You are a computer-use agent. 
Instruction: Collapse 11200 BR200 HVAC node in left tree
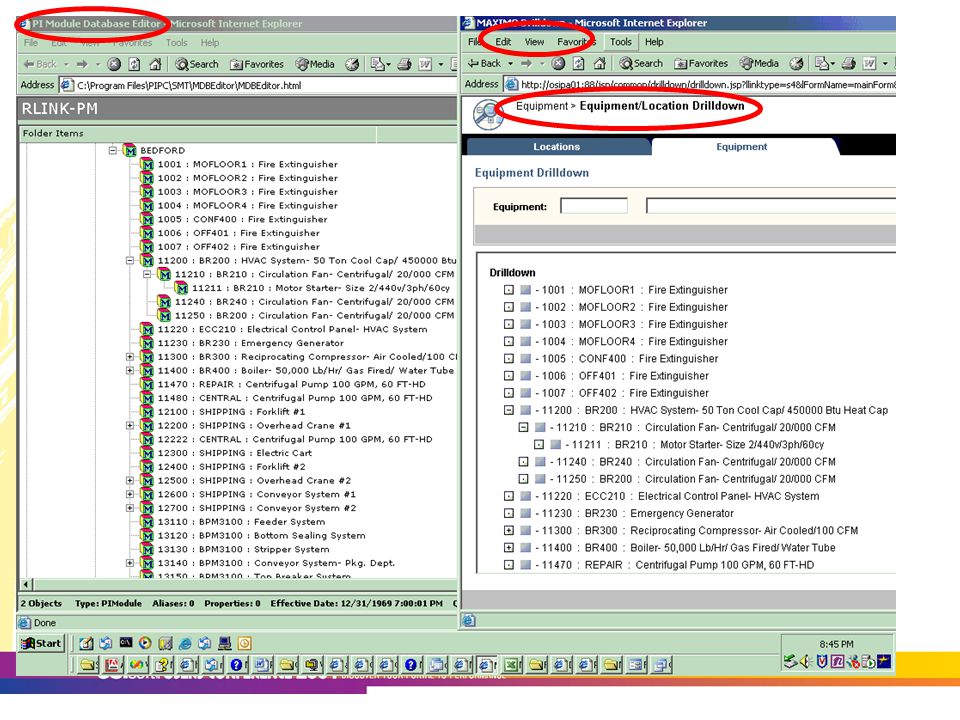pyautogui.click(x=130, y=260)
